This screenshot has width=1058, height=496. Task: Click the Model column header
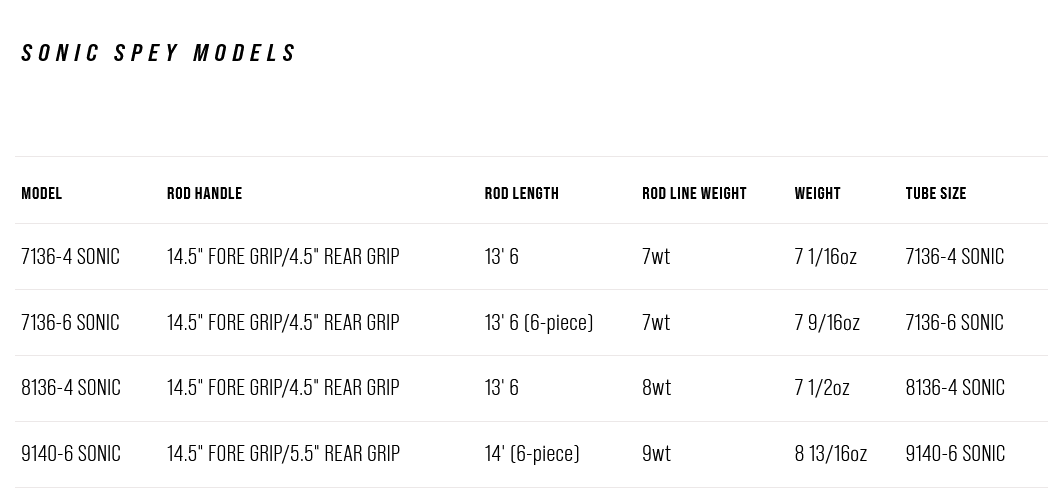42,194
